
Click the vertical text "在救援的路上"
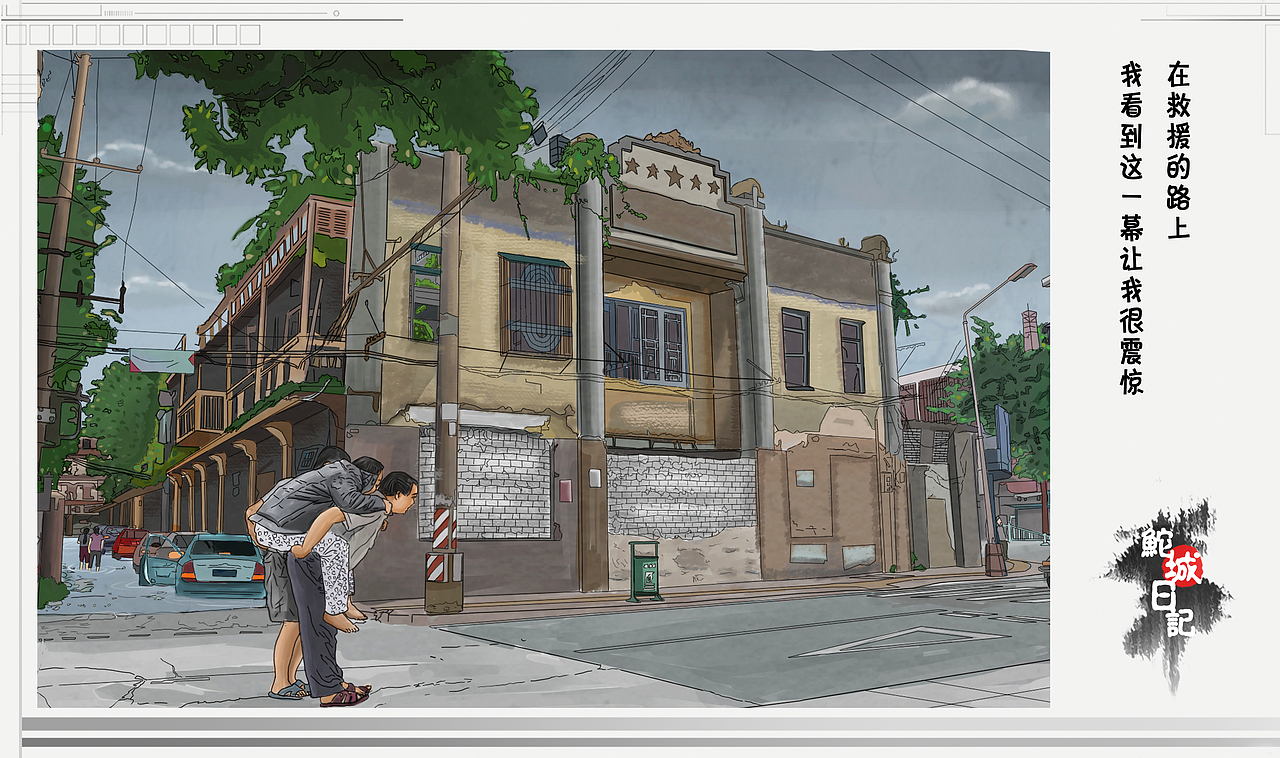[x=1179, y=151]
